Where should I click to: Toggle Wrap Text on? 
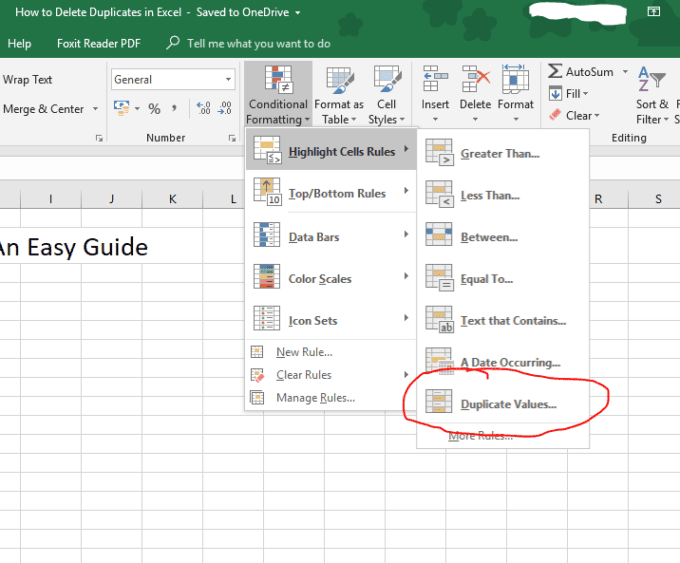(x=28, y=80)
